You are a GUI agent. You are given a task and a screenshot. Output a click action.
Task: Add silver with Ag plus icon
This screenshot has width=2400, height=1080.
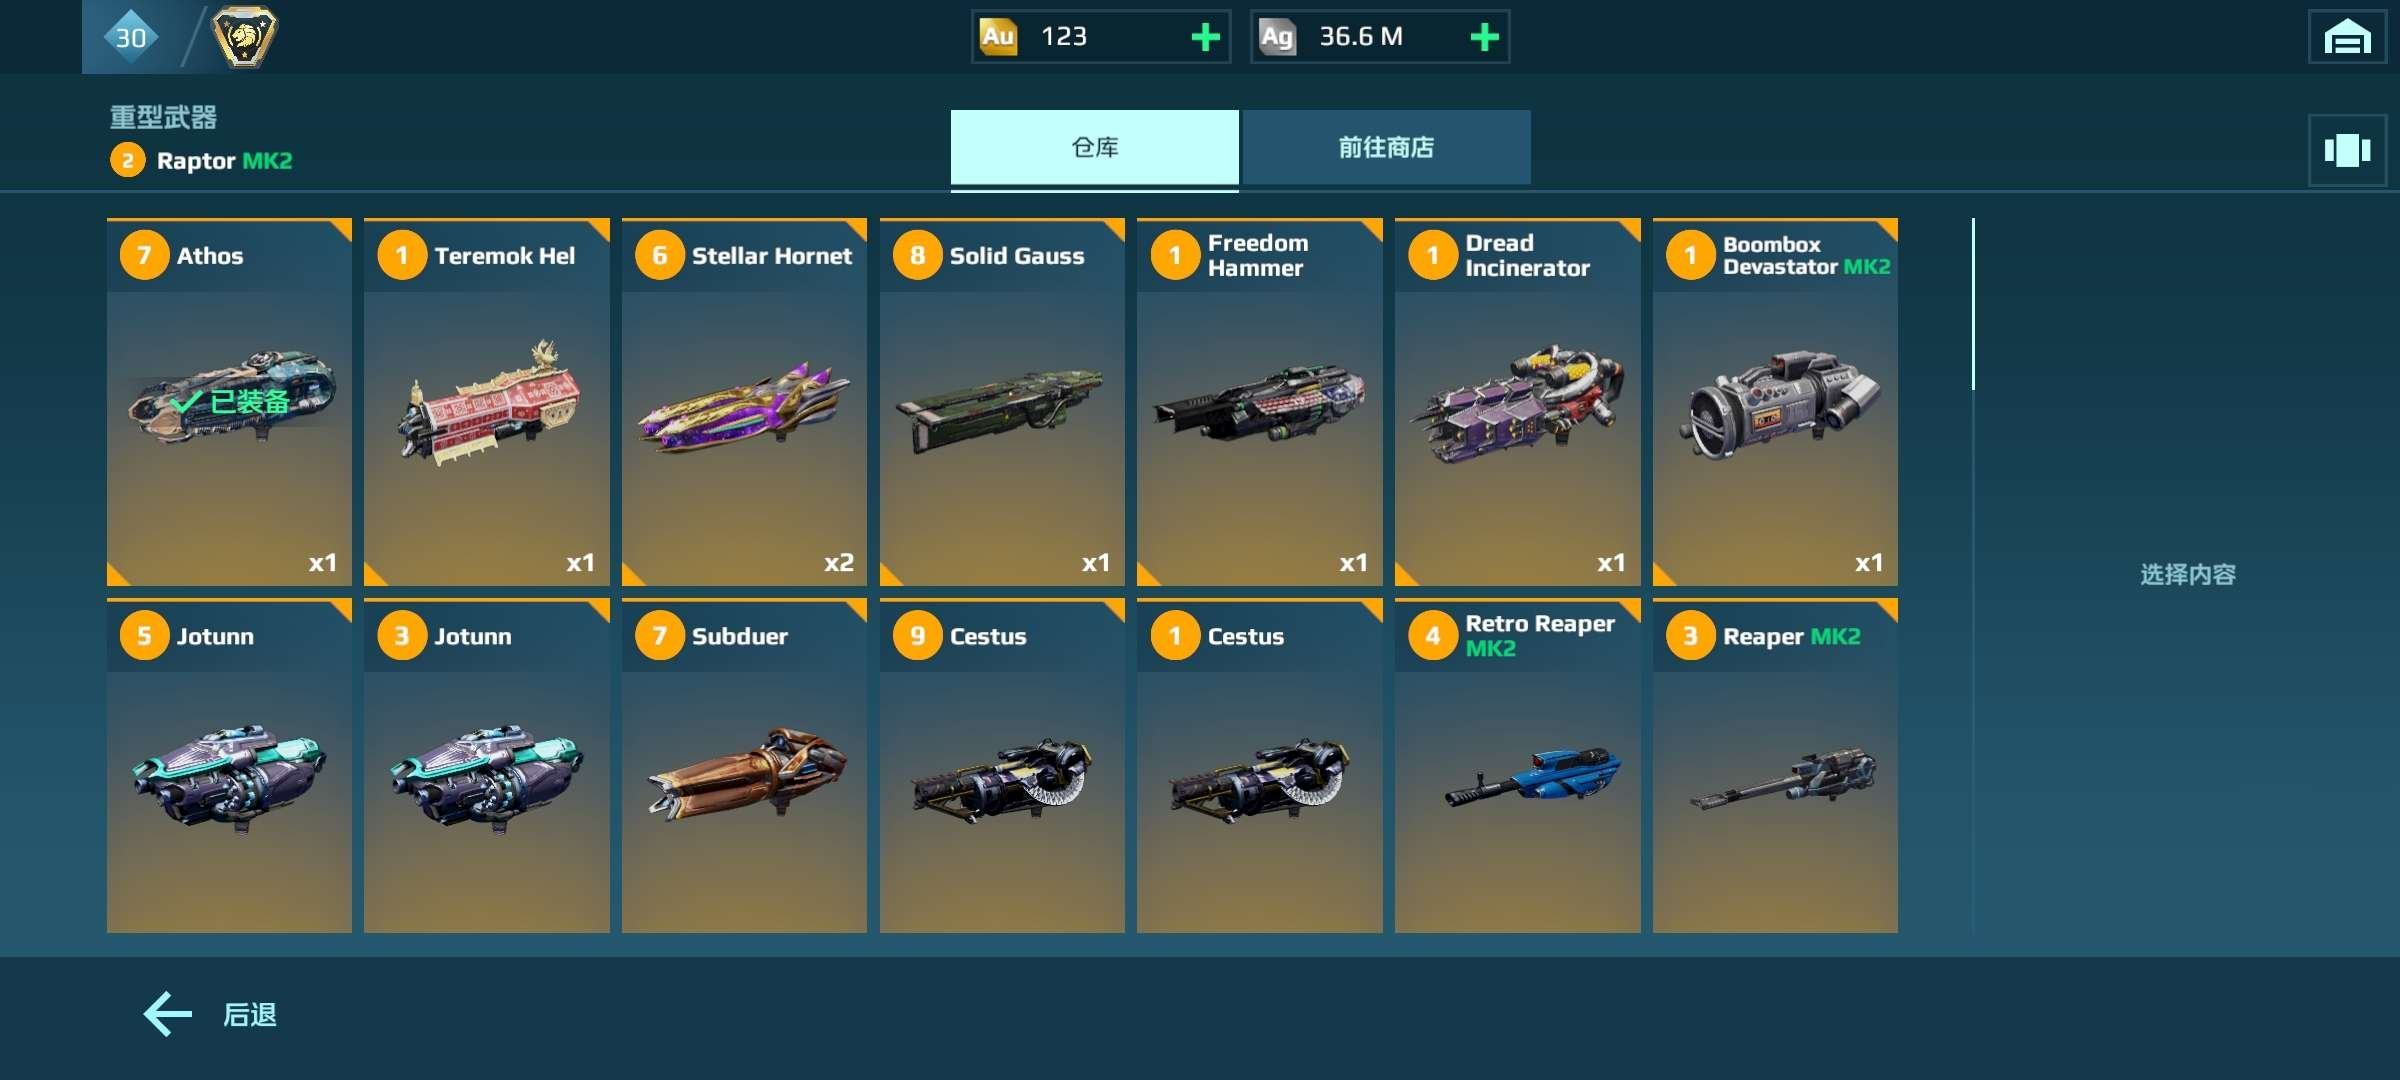pos(1484,37)
